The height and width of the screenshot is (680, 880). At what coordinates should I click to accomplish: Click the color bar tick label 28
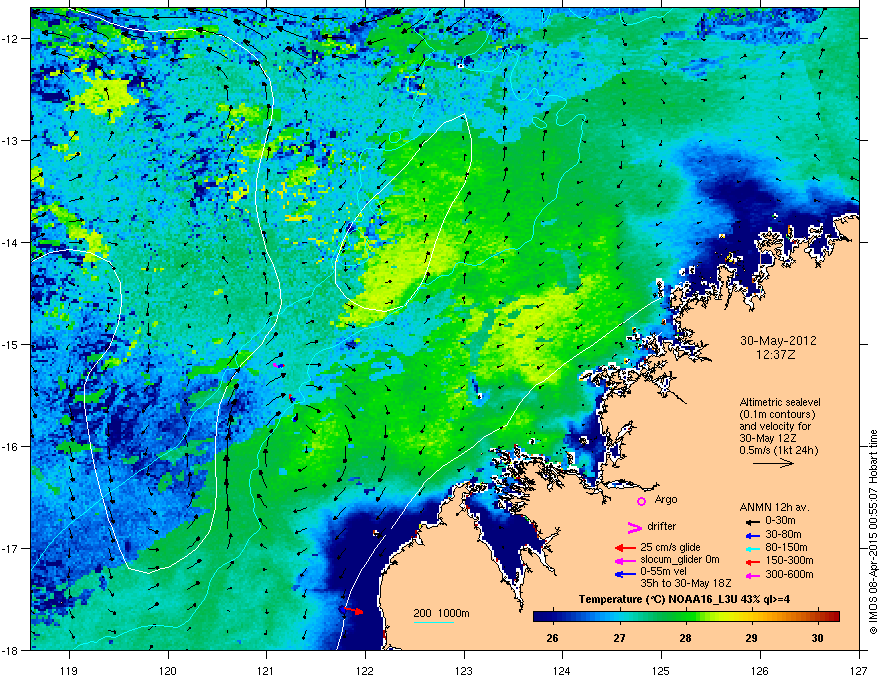(685, 638)
